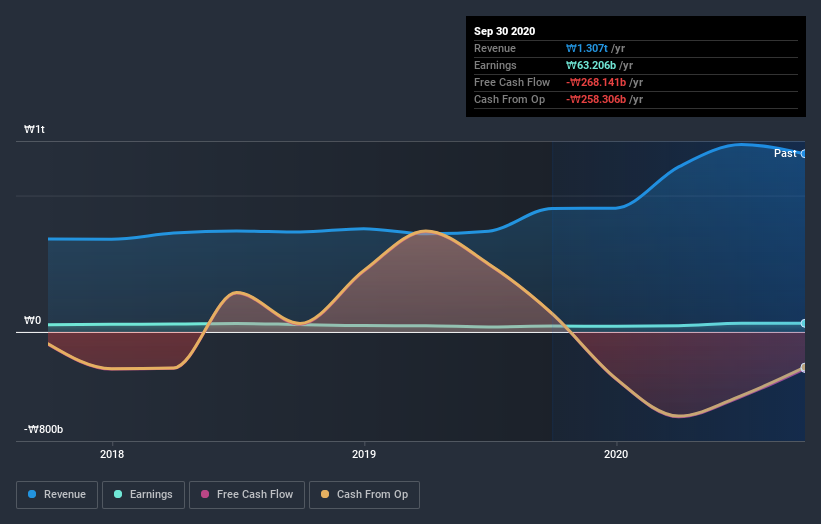Click the -₩258.306b cash from op value
This screenshot has height=524, width=821.
[x=596, y=99]
